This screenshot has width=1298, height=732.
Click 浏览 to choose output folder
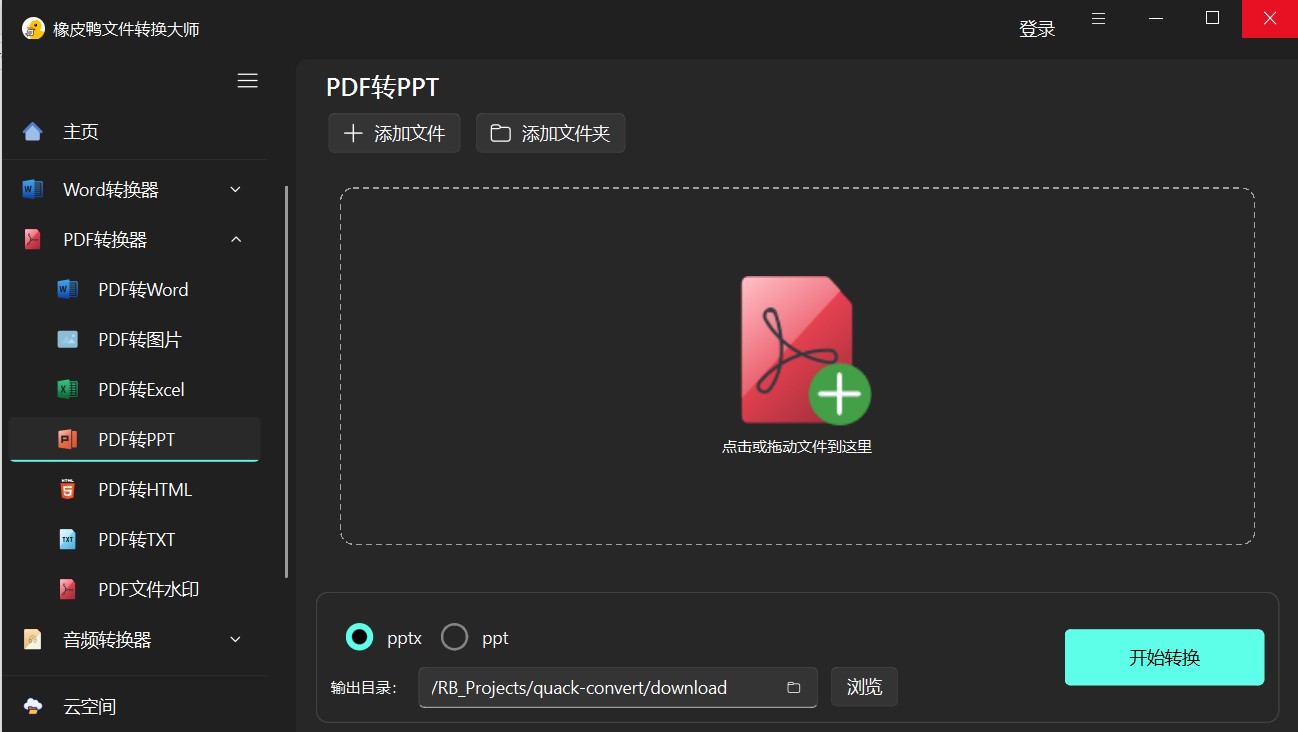pos(864,687)
